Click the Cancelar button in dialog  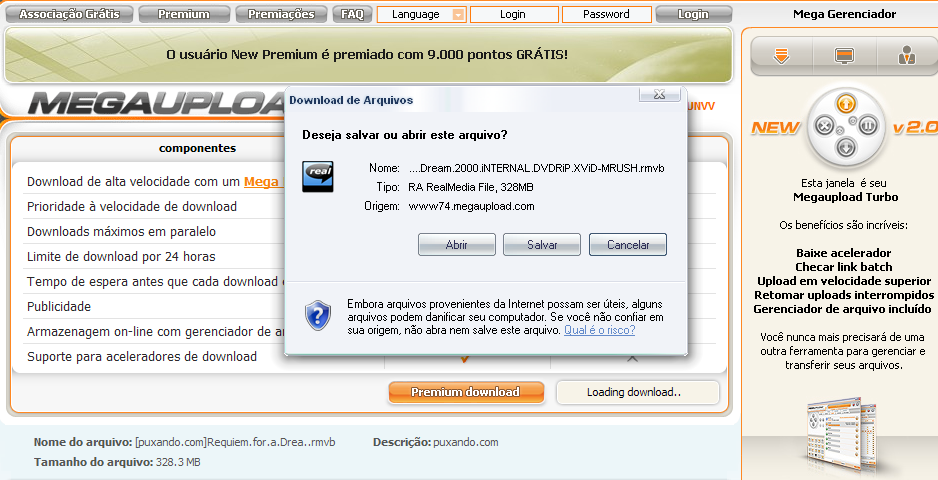click(x=628, y=244)
